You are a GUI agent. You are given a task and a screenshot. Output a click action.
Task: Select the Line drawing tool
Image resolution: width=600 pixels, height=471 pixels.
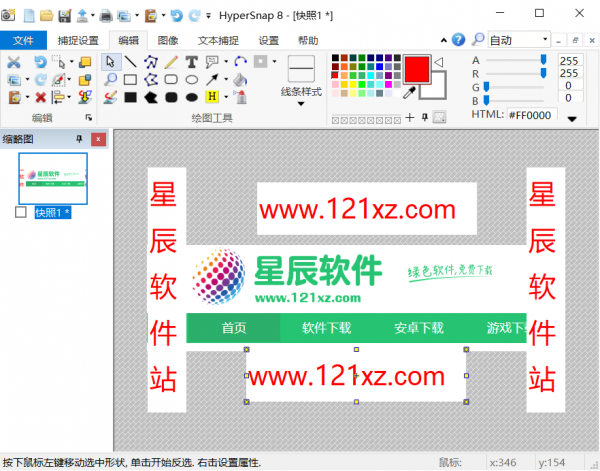(x=130, y=62)
